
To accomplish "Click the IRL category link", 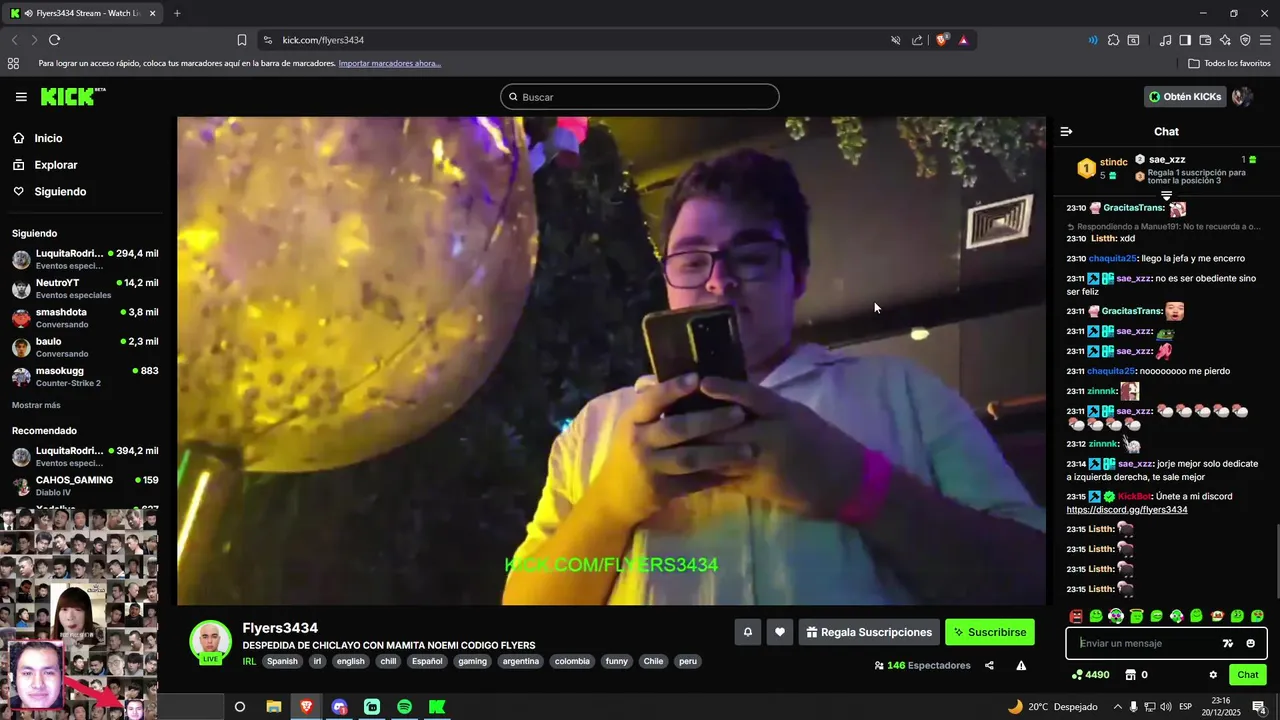I will tap(249, 661).
